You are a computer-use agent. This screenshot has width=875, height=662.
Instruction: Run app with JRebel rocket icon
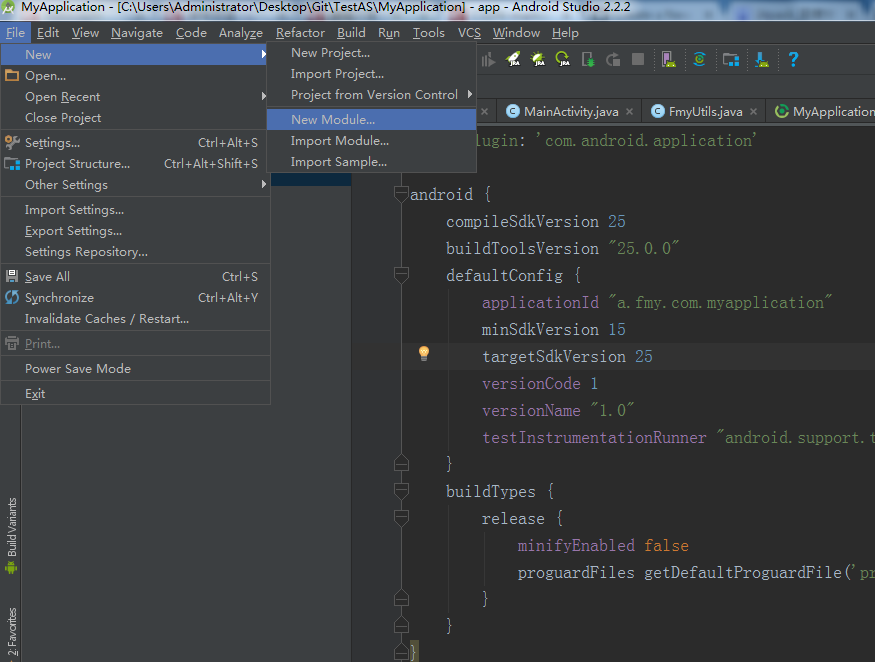513,59
